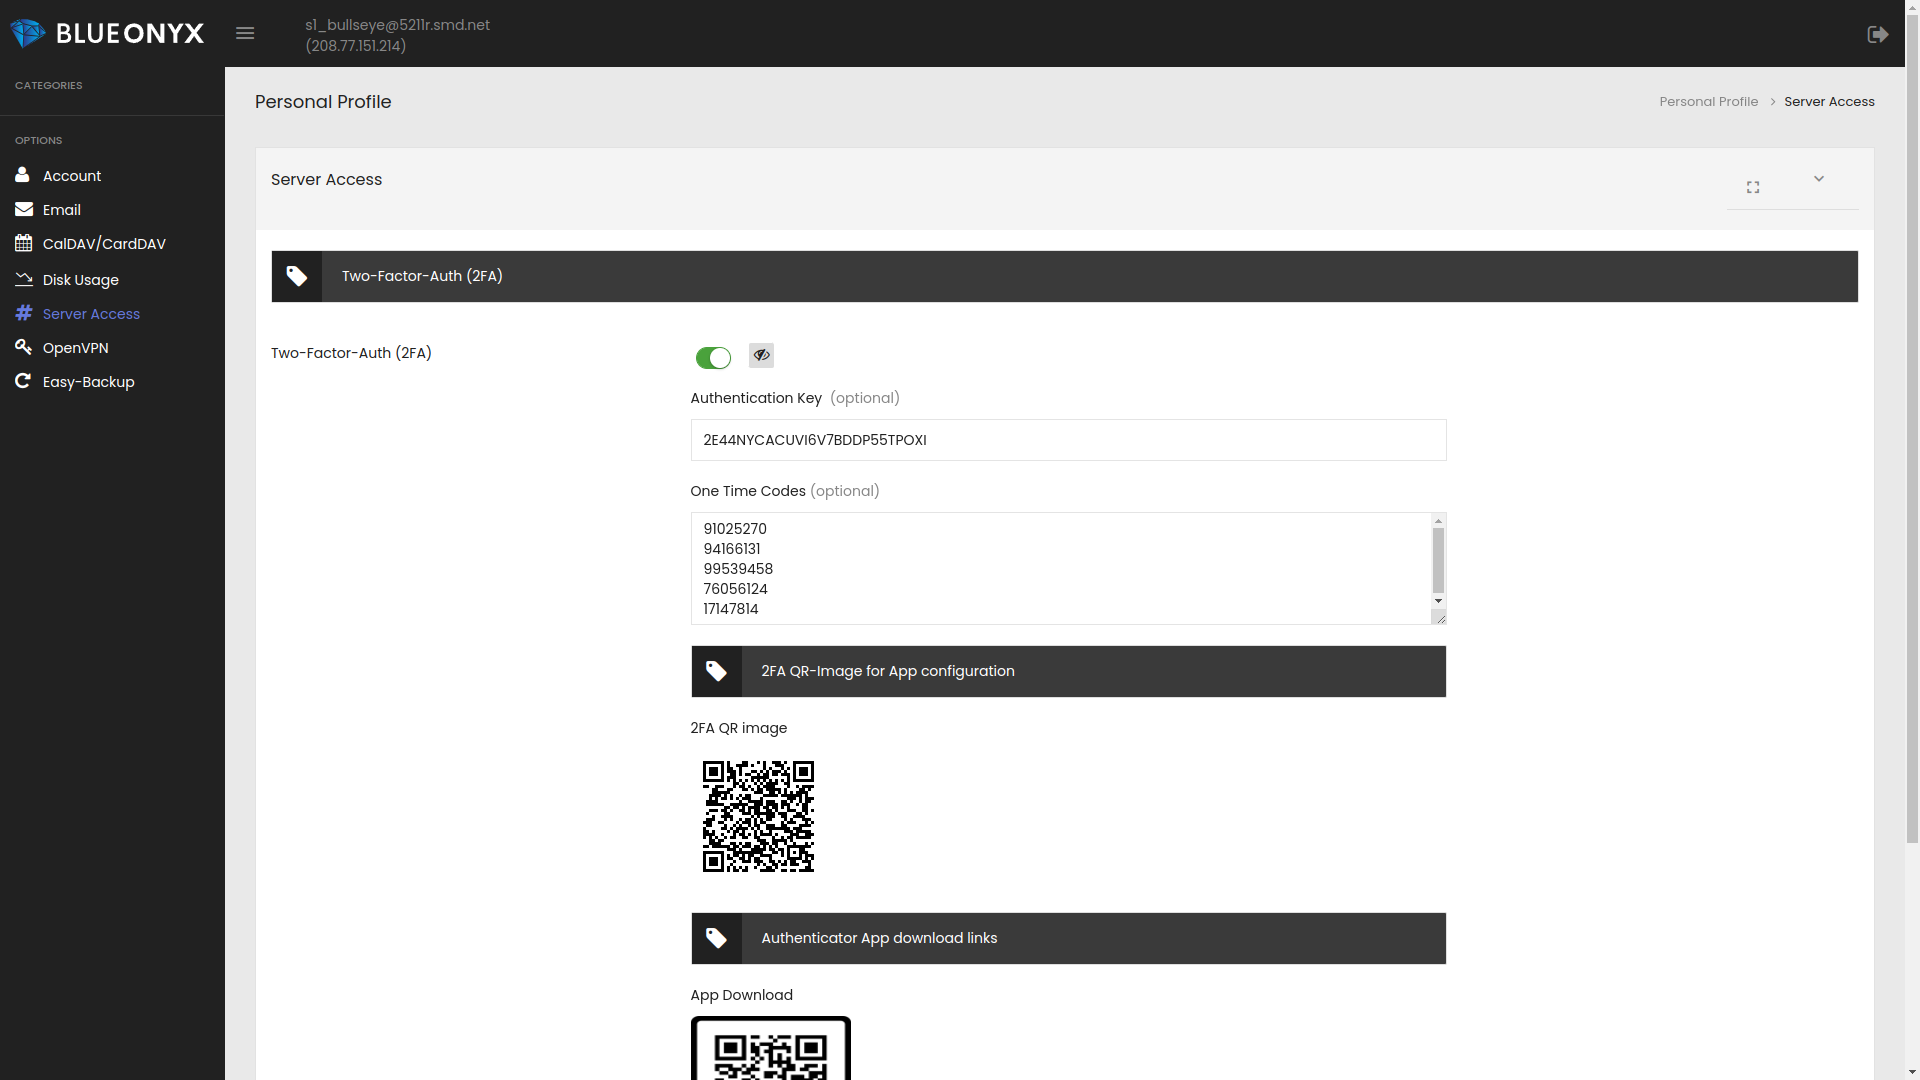Click one time code 91025270

pos(735,529)
